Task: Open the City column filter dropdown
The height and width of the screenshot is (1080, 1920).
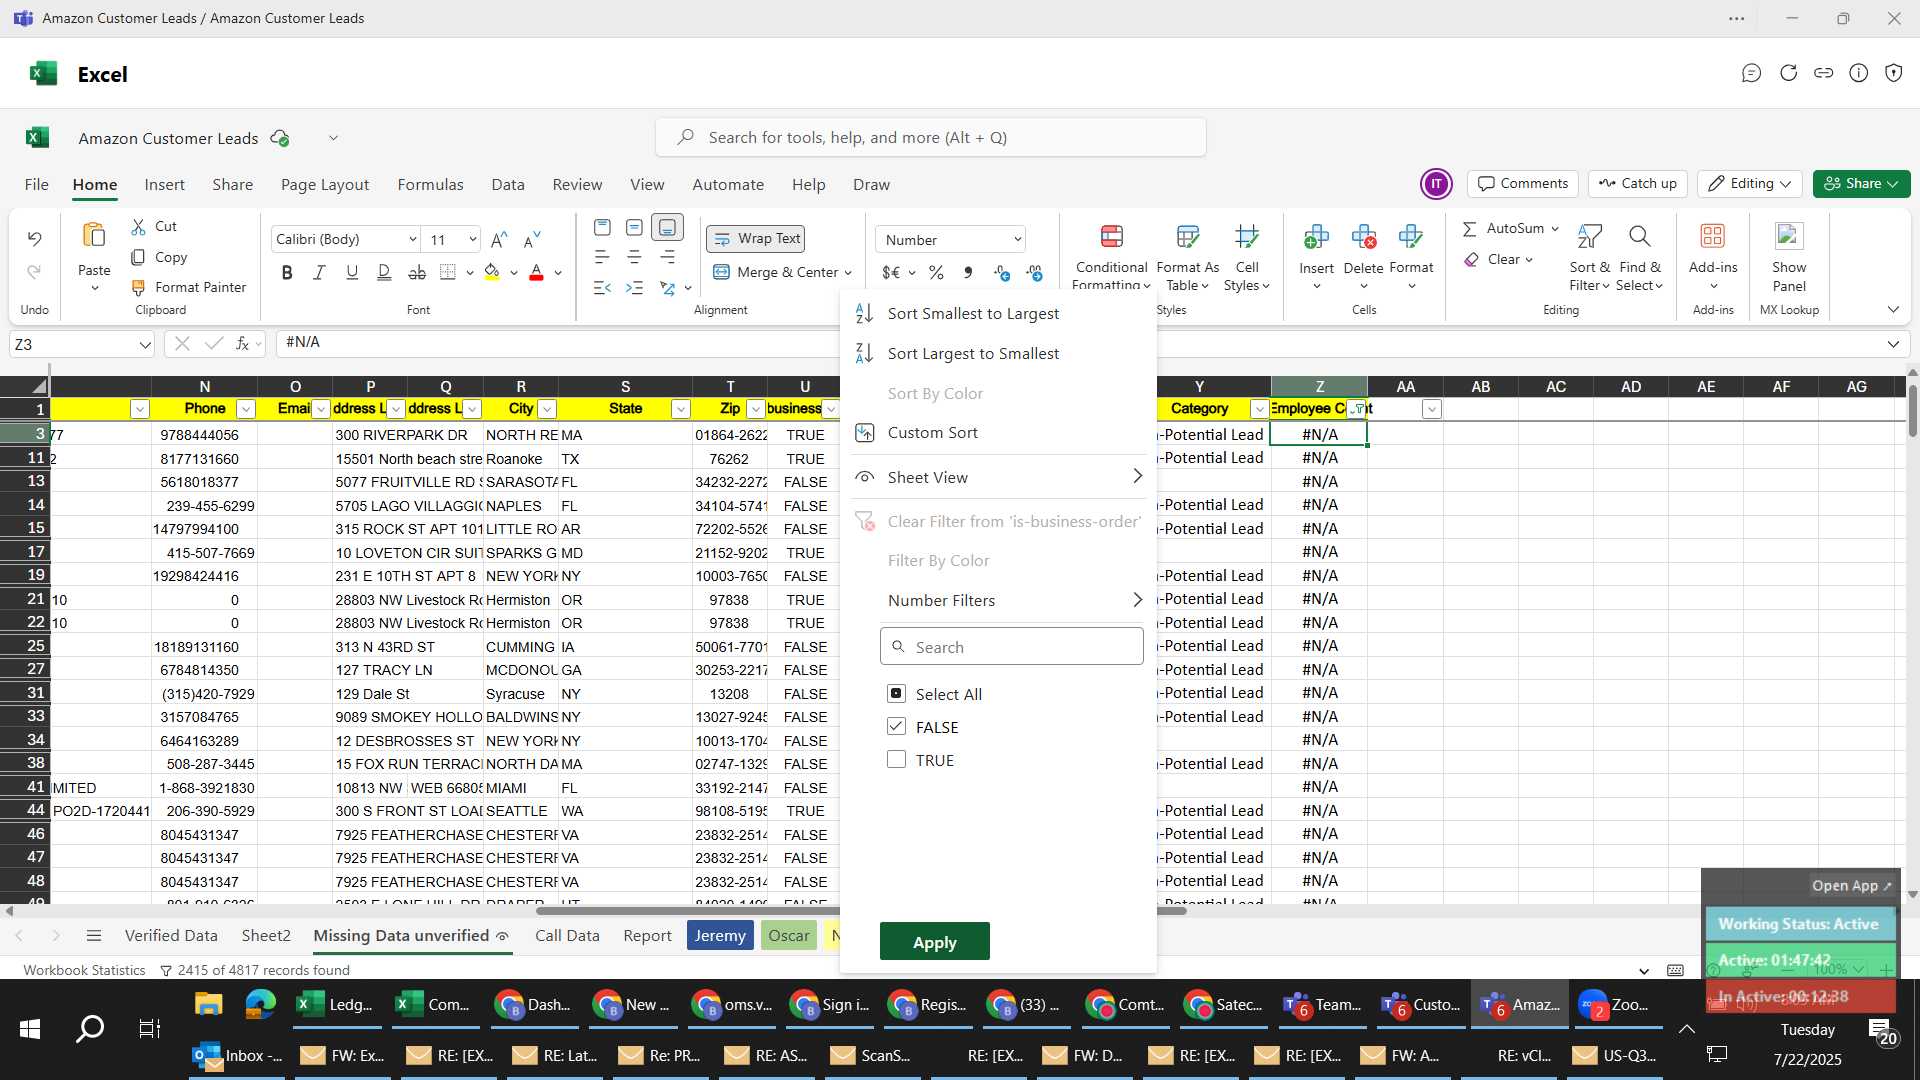Action: [x=547, y=409]
